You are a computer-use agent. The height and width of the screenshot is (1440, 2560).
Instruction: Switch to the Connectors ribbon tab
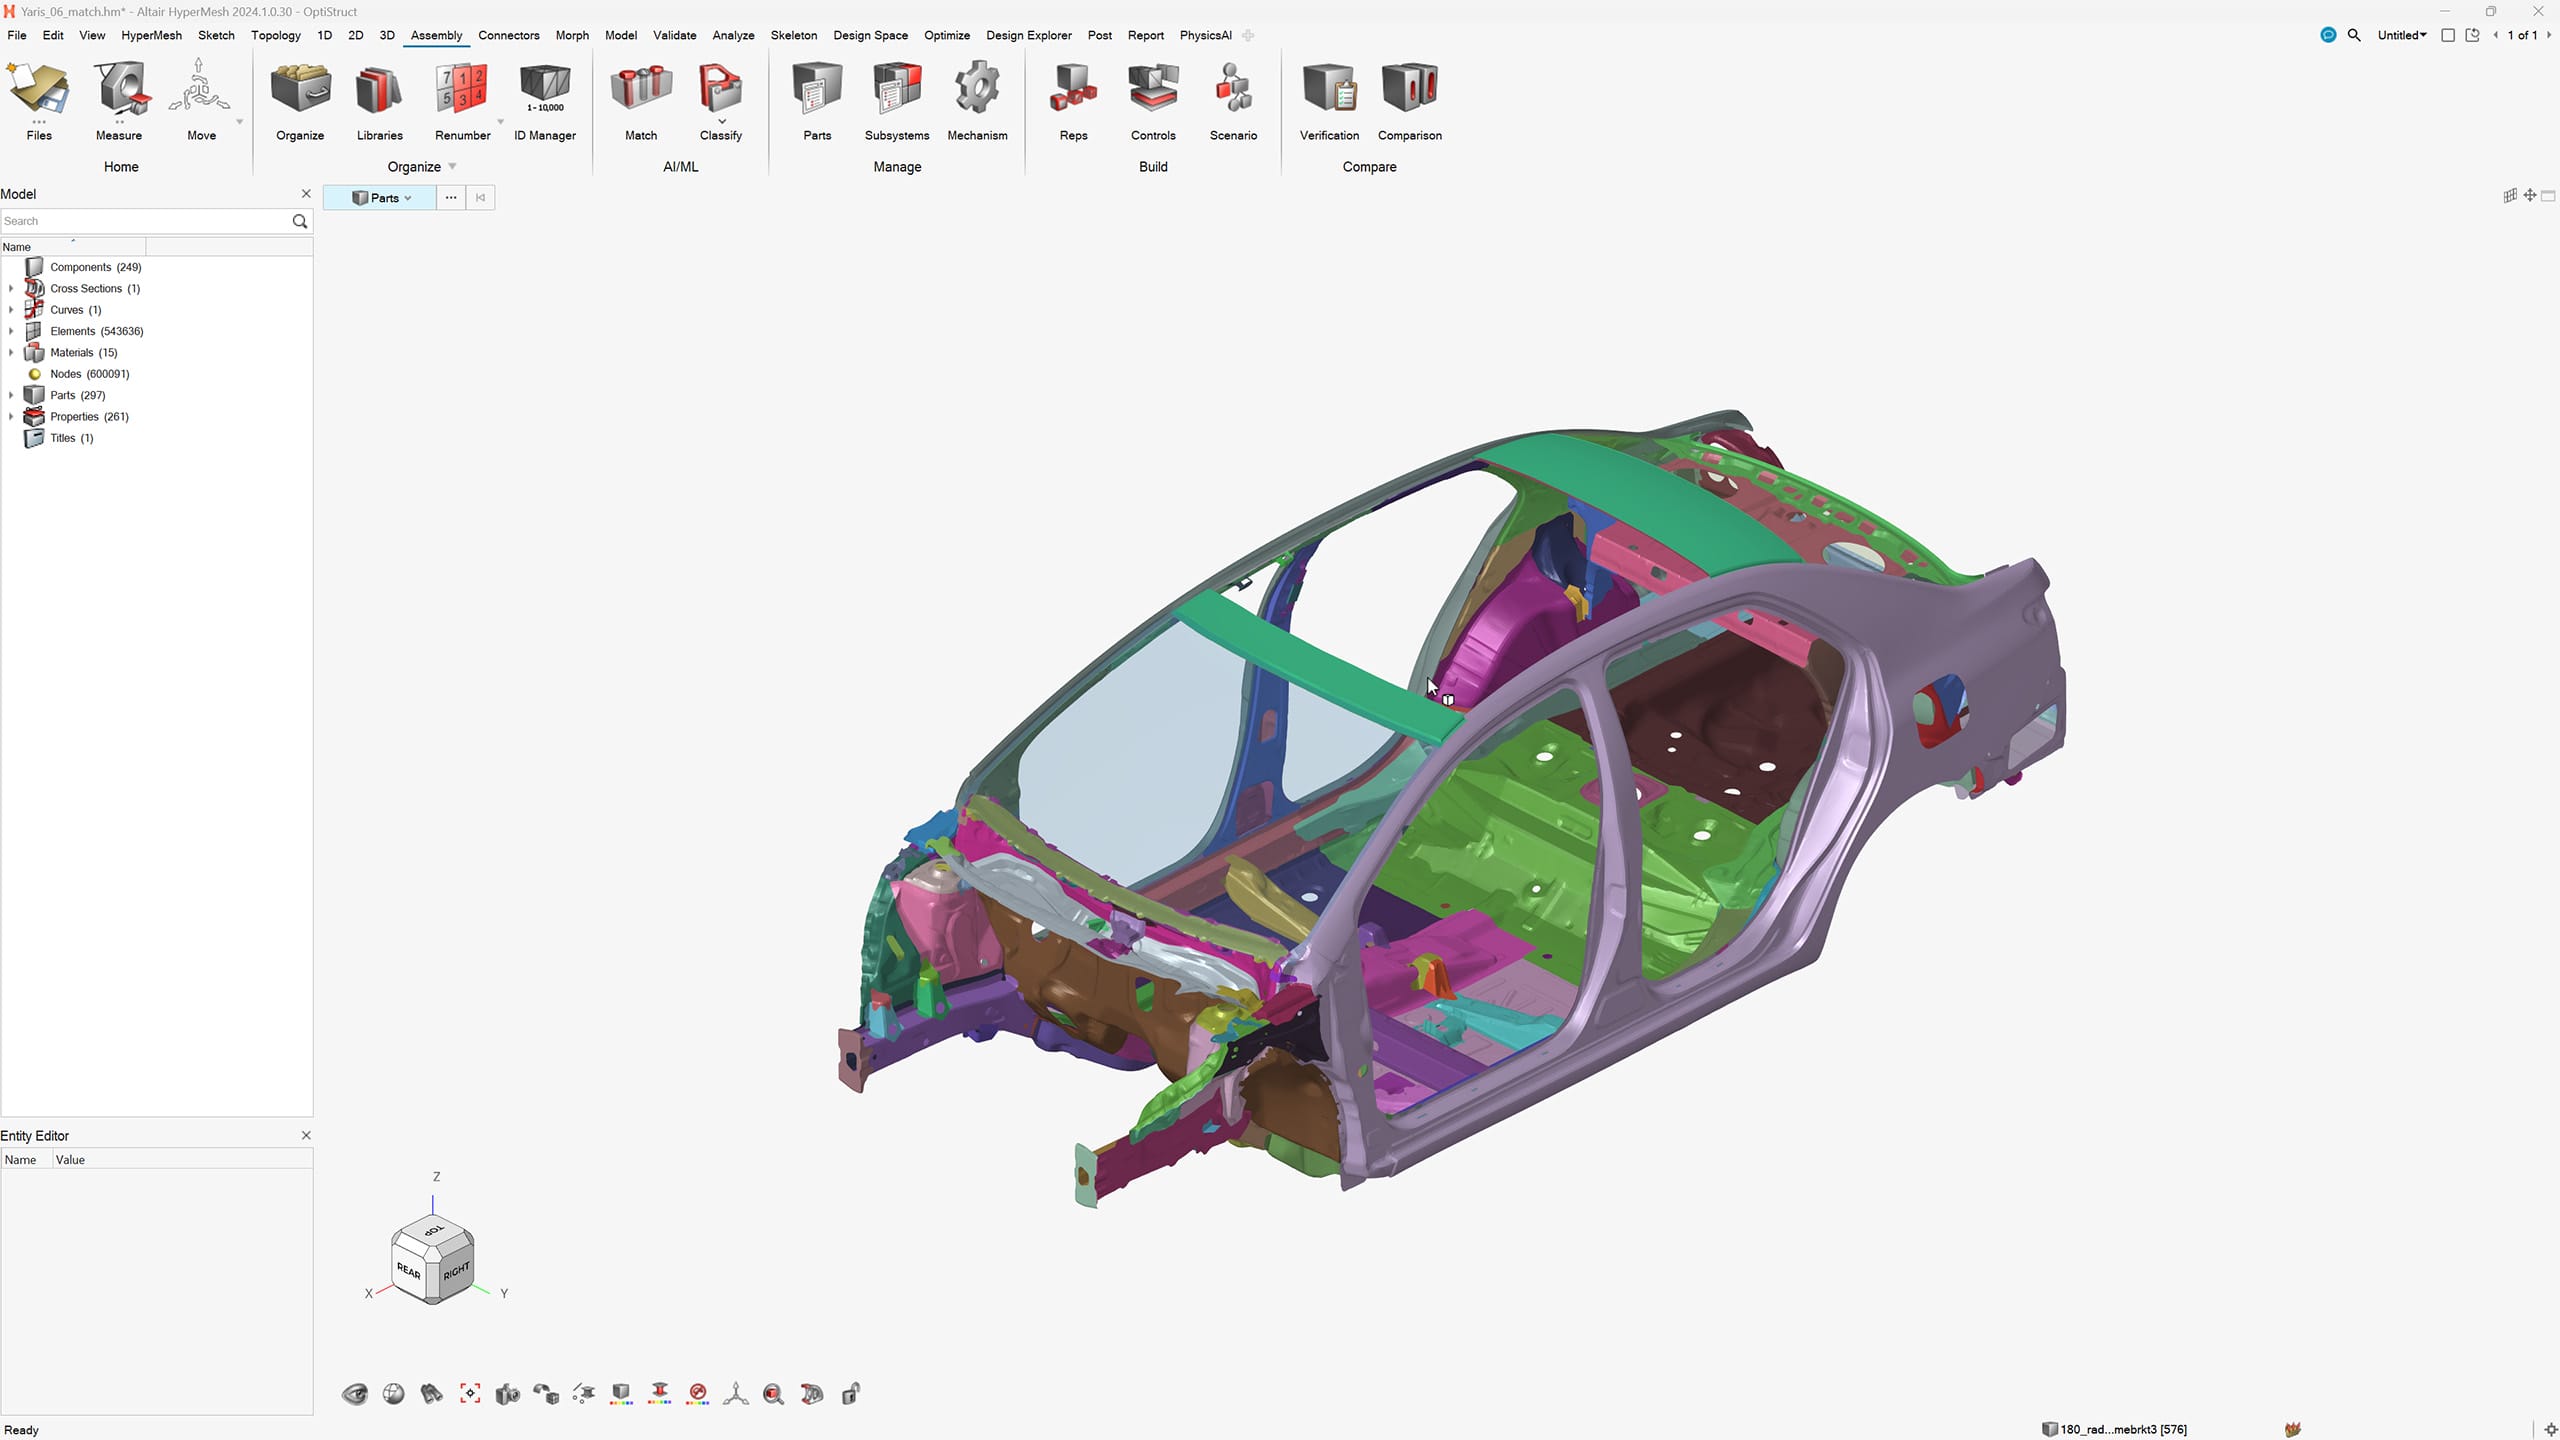click(509, 35)
